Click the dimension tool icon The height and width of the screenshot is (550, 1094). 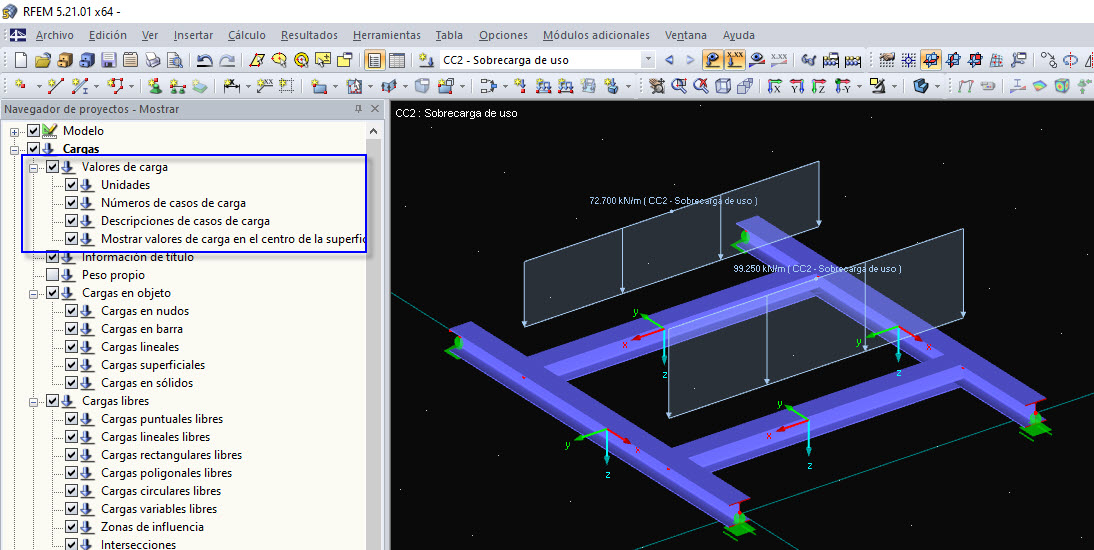tap(232, 86)
